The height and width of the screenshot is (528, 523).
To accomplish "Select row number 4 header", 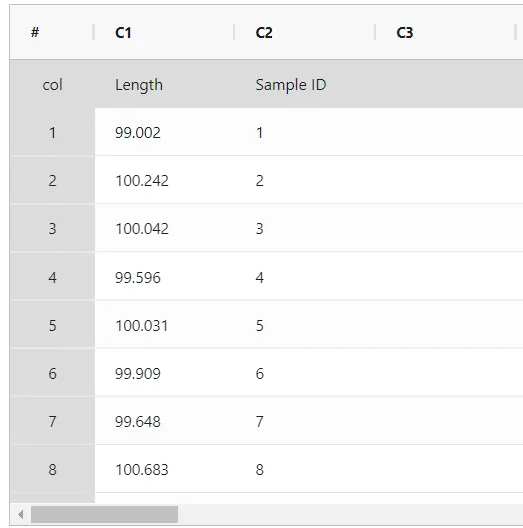I will (53, 277).
